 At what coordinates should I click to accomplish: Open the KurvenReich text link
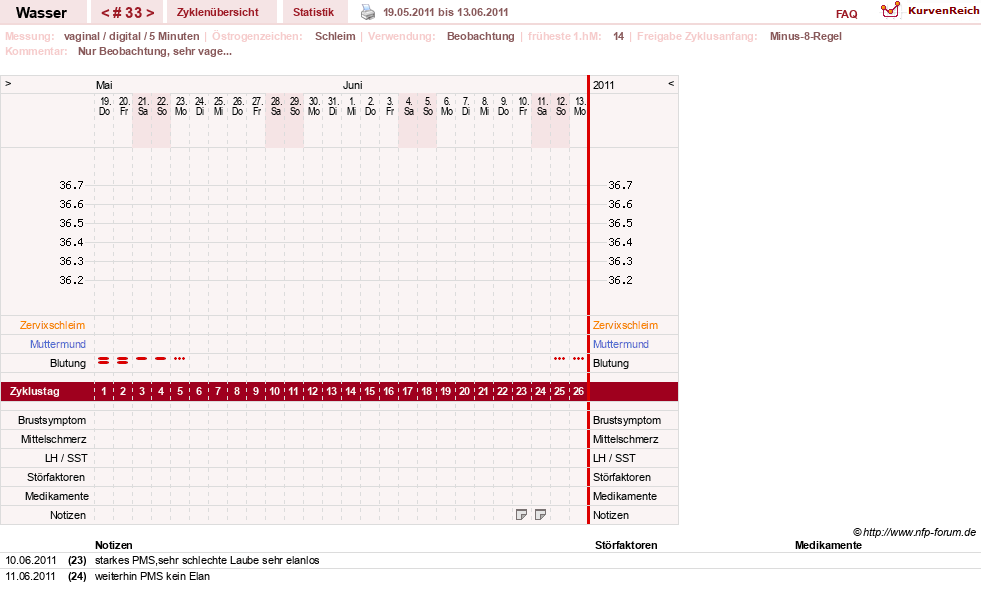tap(943, 11)
